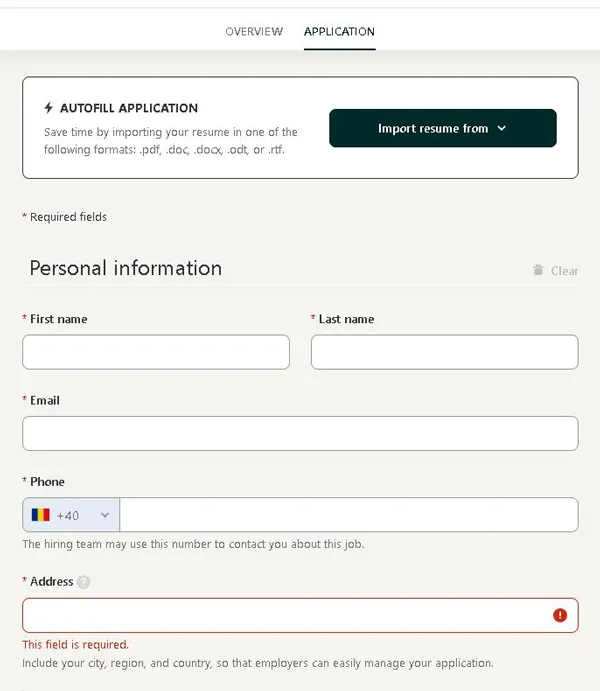The width and height of the screenshot is (600, 691).
Task: Click the Autofill Application heading
Action: point(129,108)
